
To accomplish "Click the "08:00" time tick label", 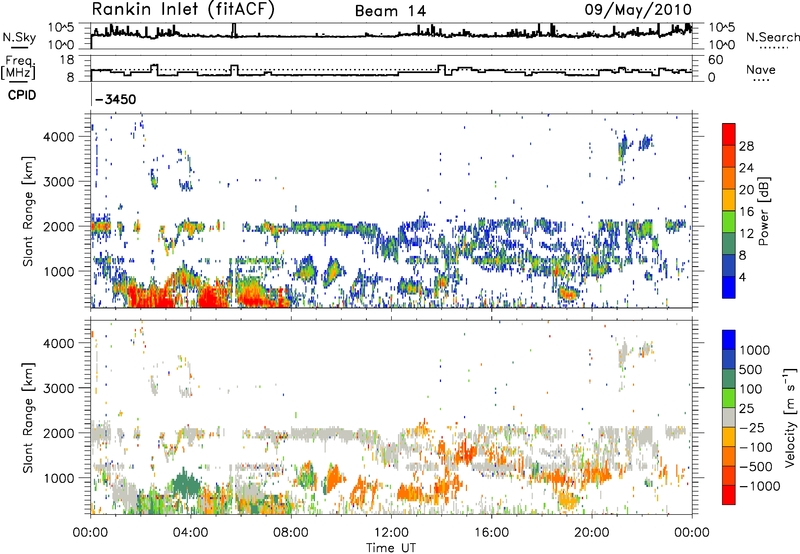I will tap(291, 533).
